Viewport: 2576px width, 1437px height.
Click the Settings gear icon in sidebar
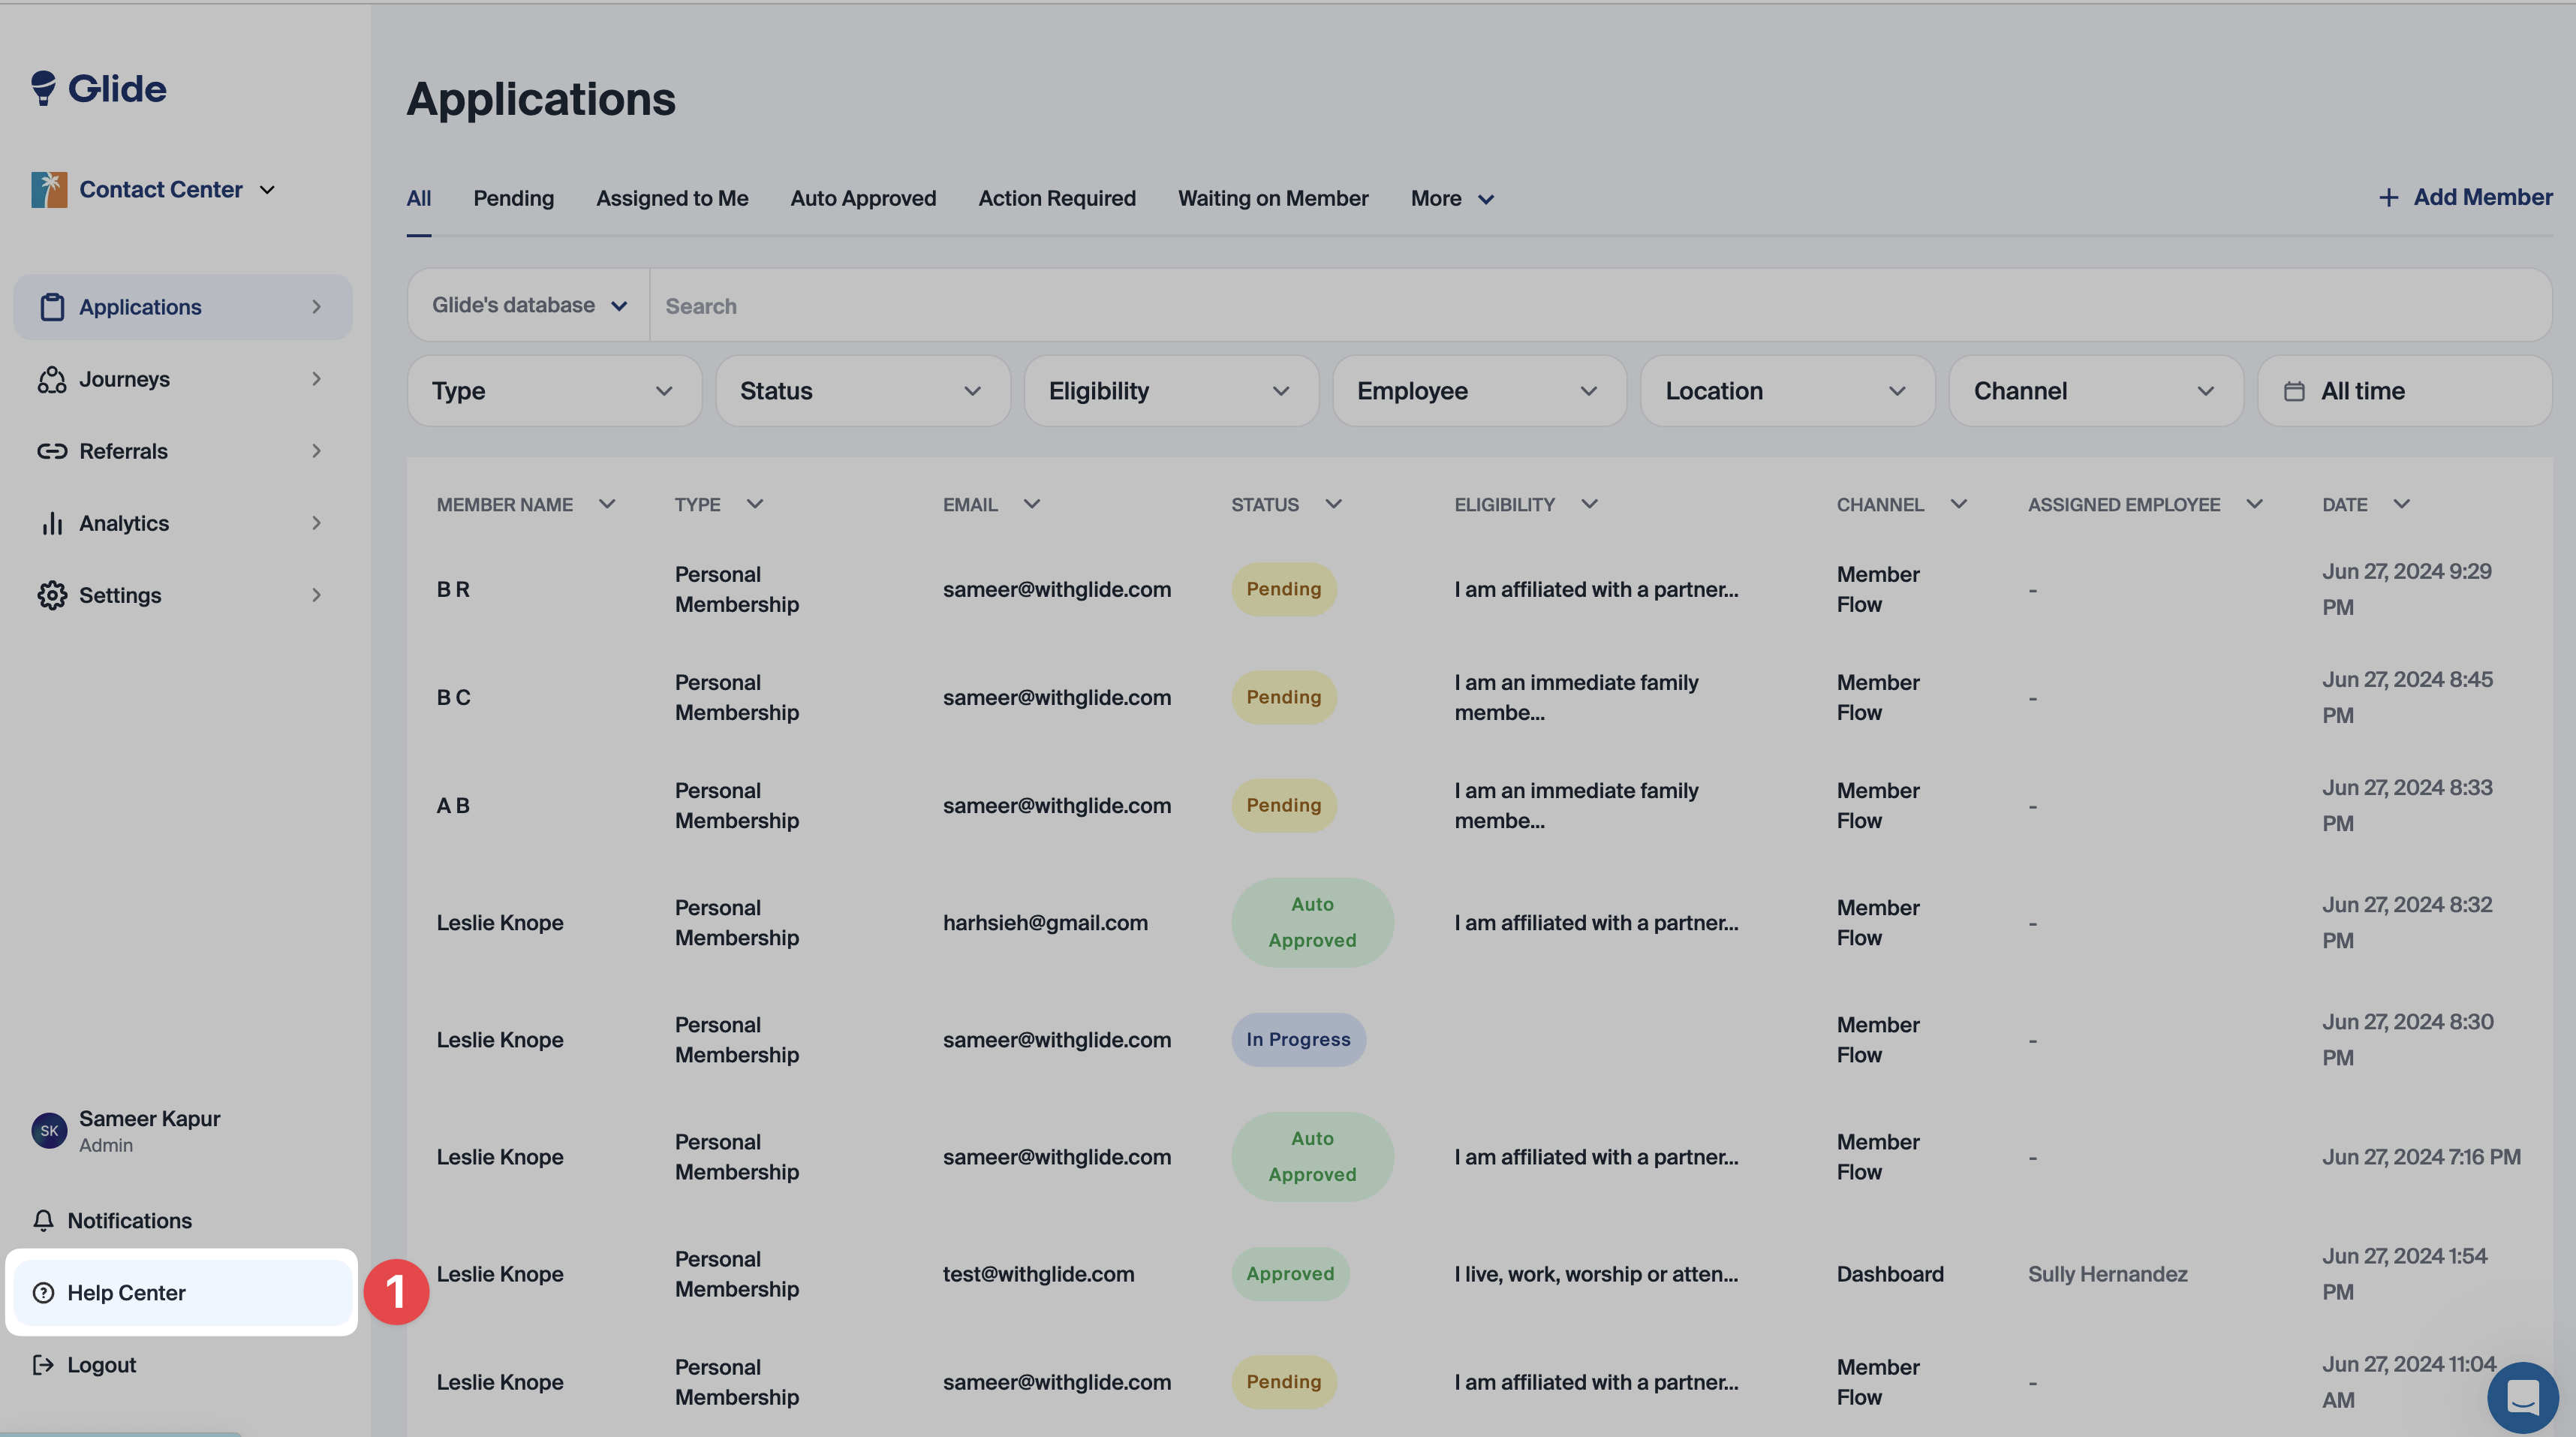click(52, 595)
